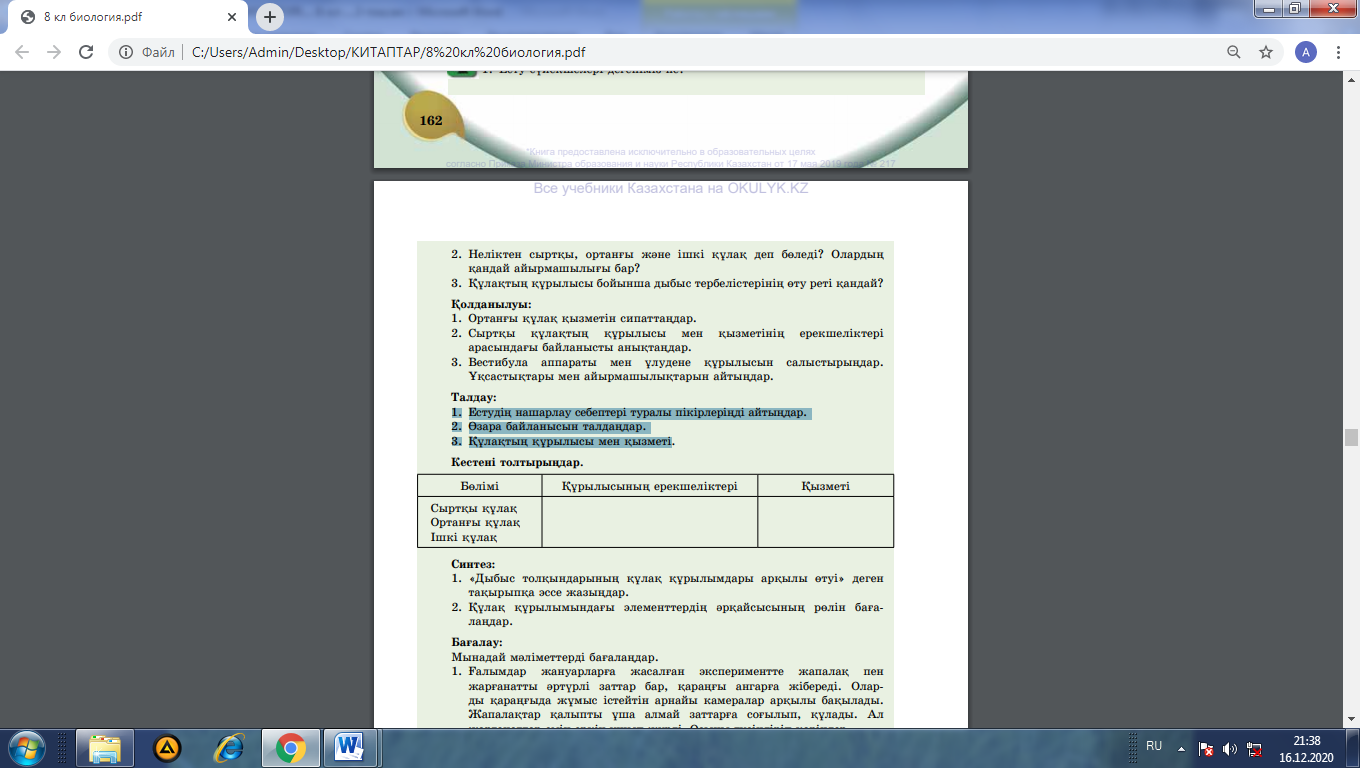Switch to Microsoft Word in the taskbar
This screenshot has width=1360, height=768.
point(350,747)
